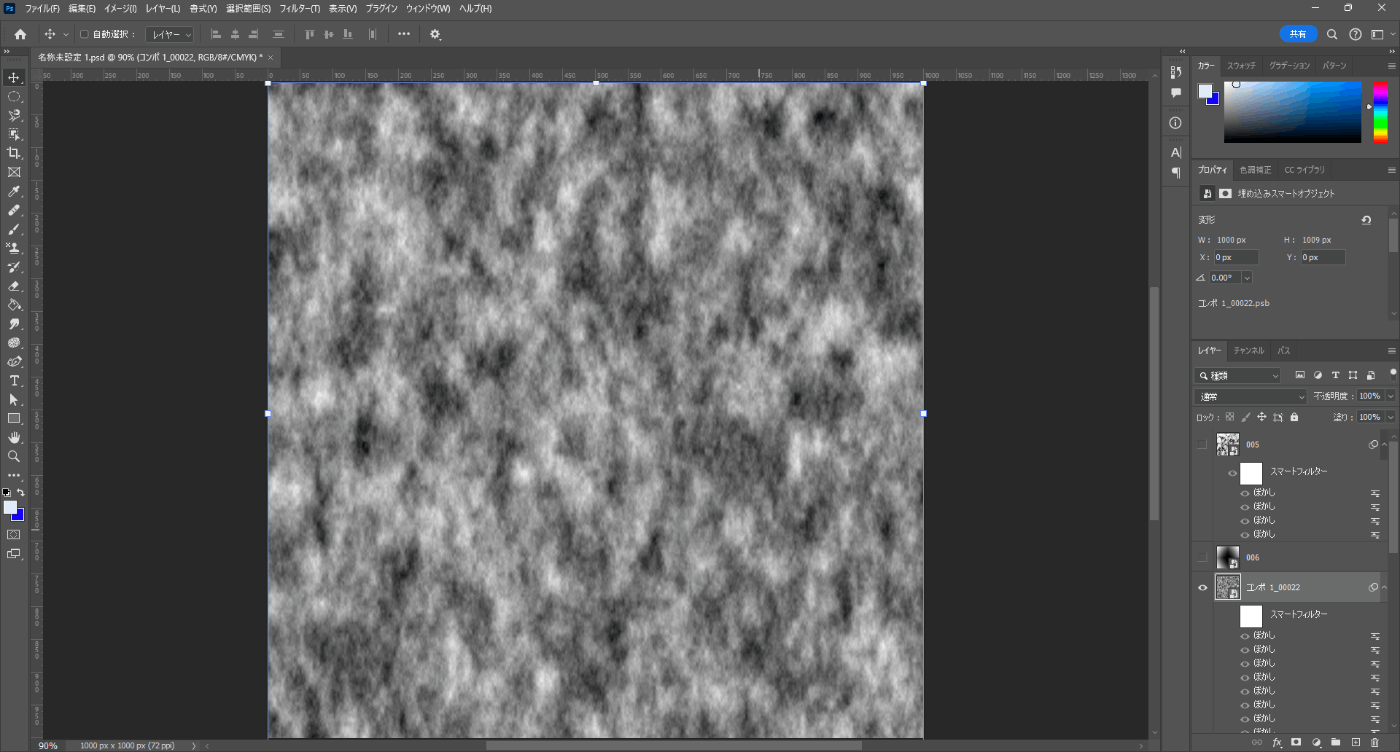Image resolution: width=1400 pixels, height=752 pixels.
Task: Add layer style with fx icon
Action: (x=1277, y=743)
